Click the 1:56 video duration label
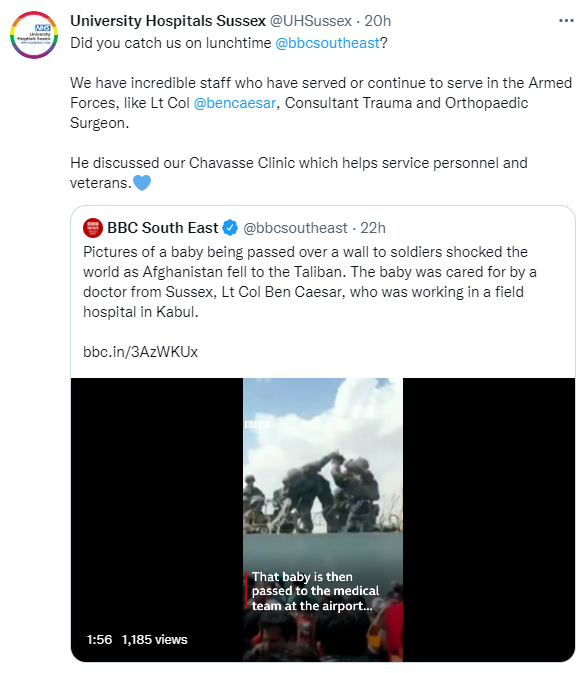 99,640
